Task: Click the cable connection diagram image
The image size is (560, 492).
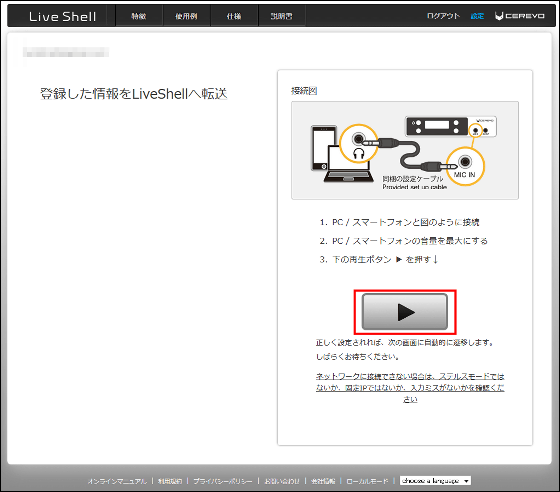Action: click(405, 150)
